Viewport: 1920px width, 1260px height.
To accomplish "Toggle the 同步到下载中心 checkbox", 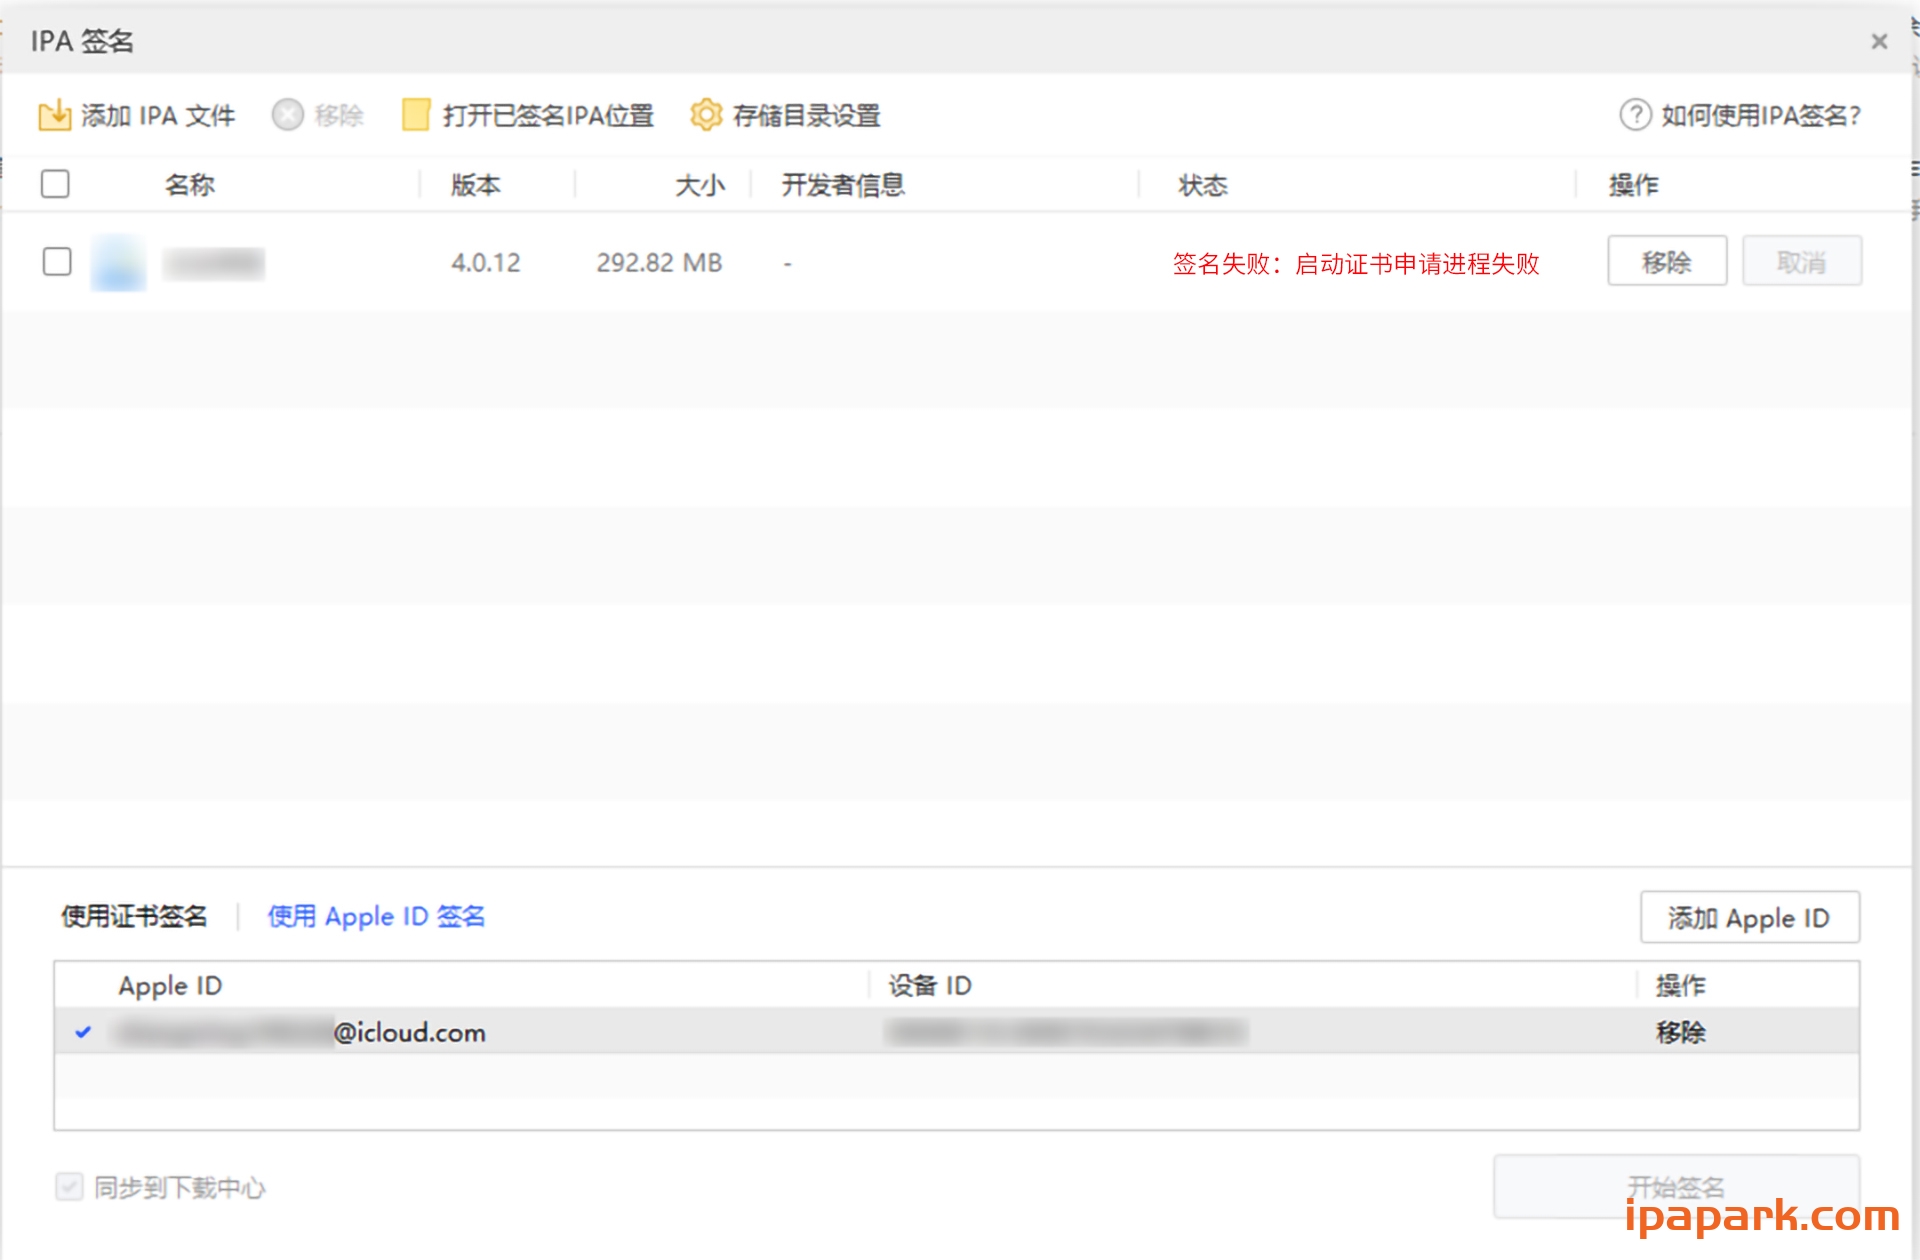I will click(x=68, y=1188).
